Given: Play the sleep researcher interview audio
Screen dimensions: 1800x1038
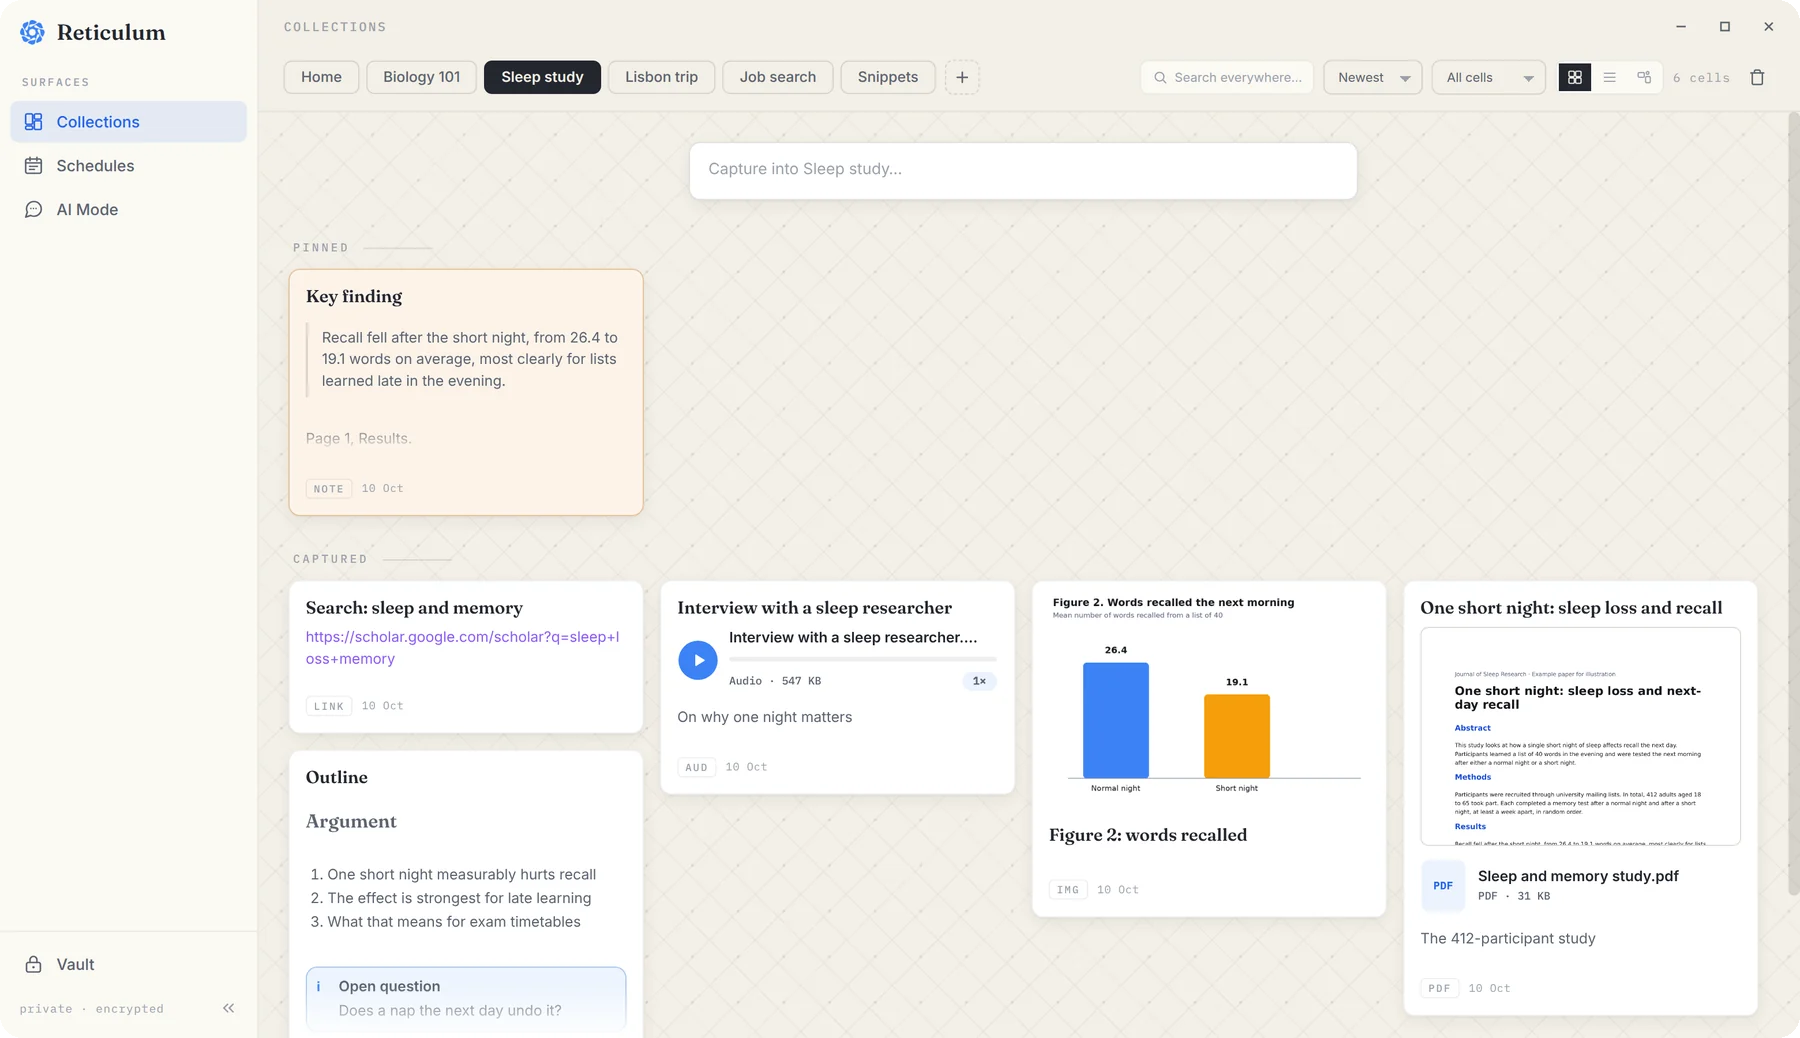Looking at the screenshot, I should [698, 660].
